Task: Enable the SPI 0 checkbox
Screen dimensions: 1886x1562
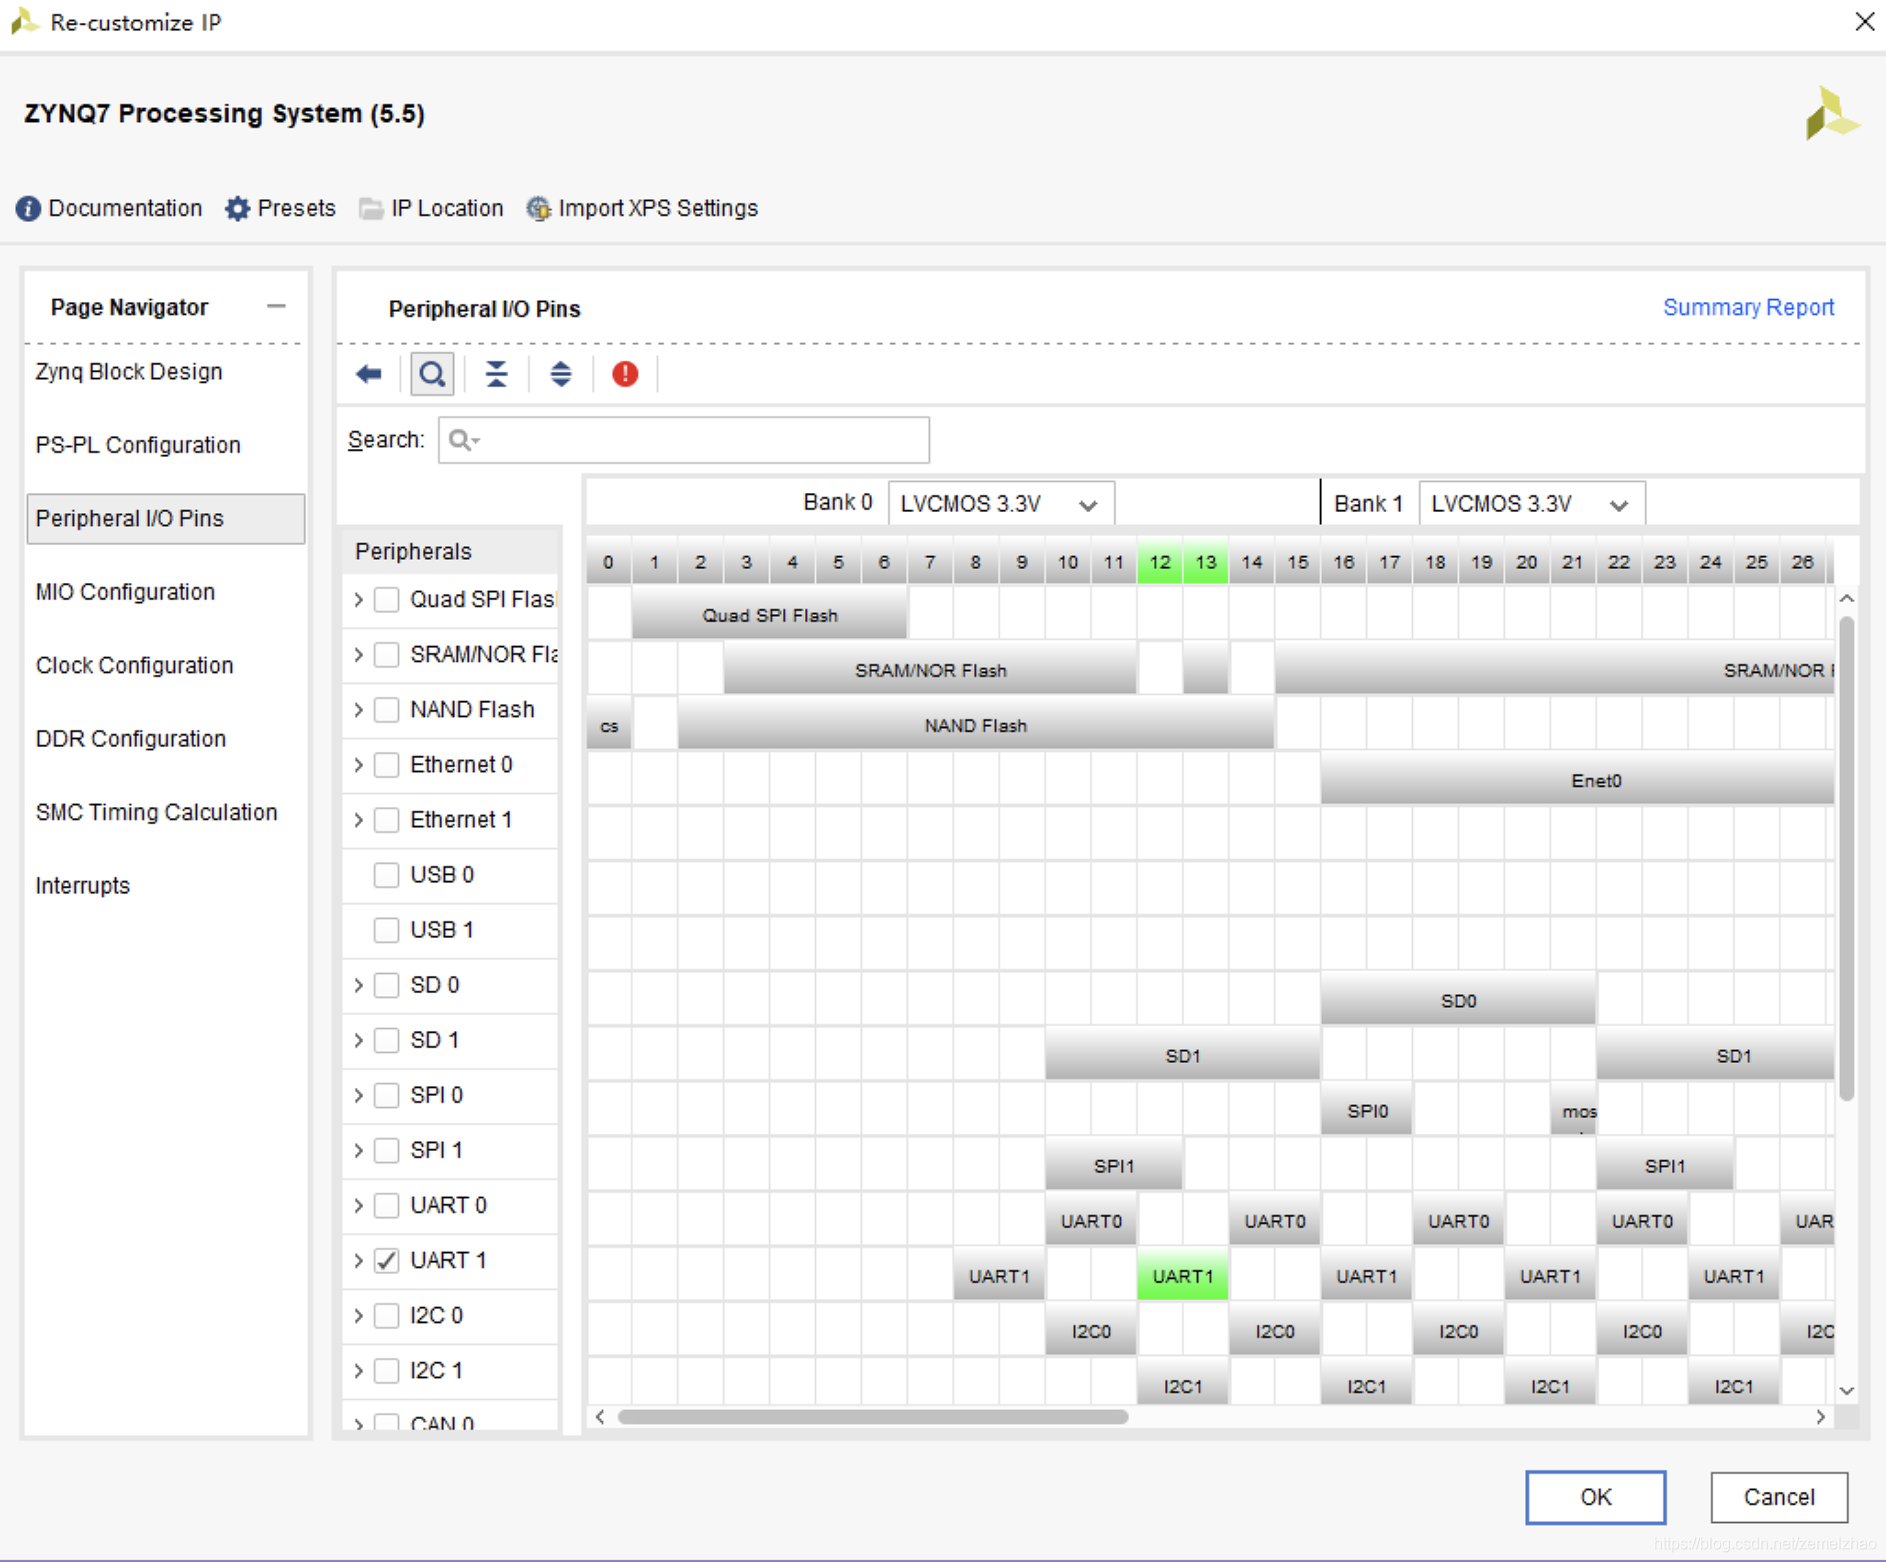Action: pyautogui.click(x=386, y=1095)
